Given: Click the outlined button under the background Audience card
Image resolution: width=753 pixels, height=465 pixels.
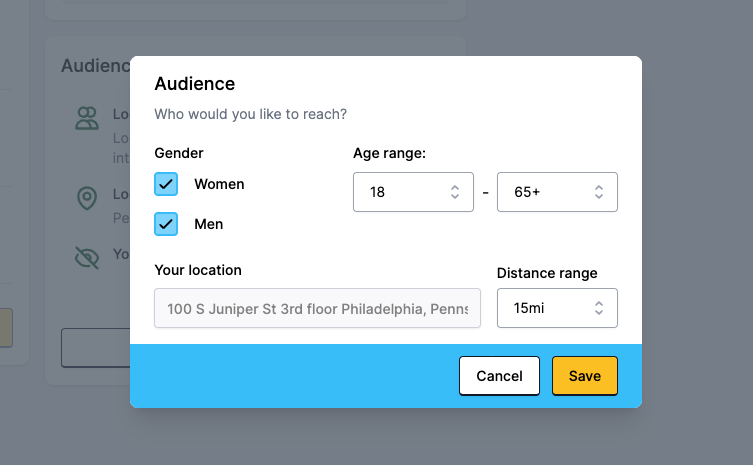Looking at the screenshot, I should pos(96,347).
